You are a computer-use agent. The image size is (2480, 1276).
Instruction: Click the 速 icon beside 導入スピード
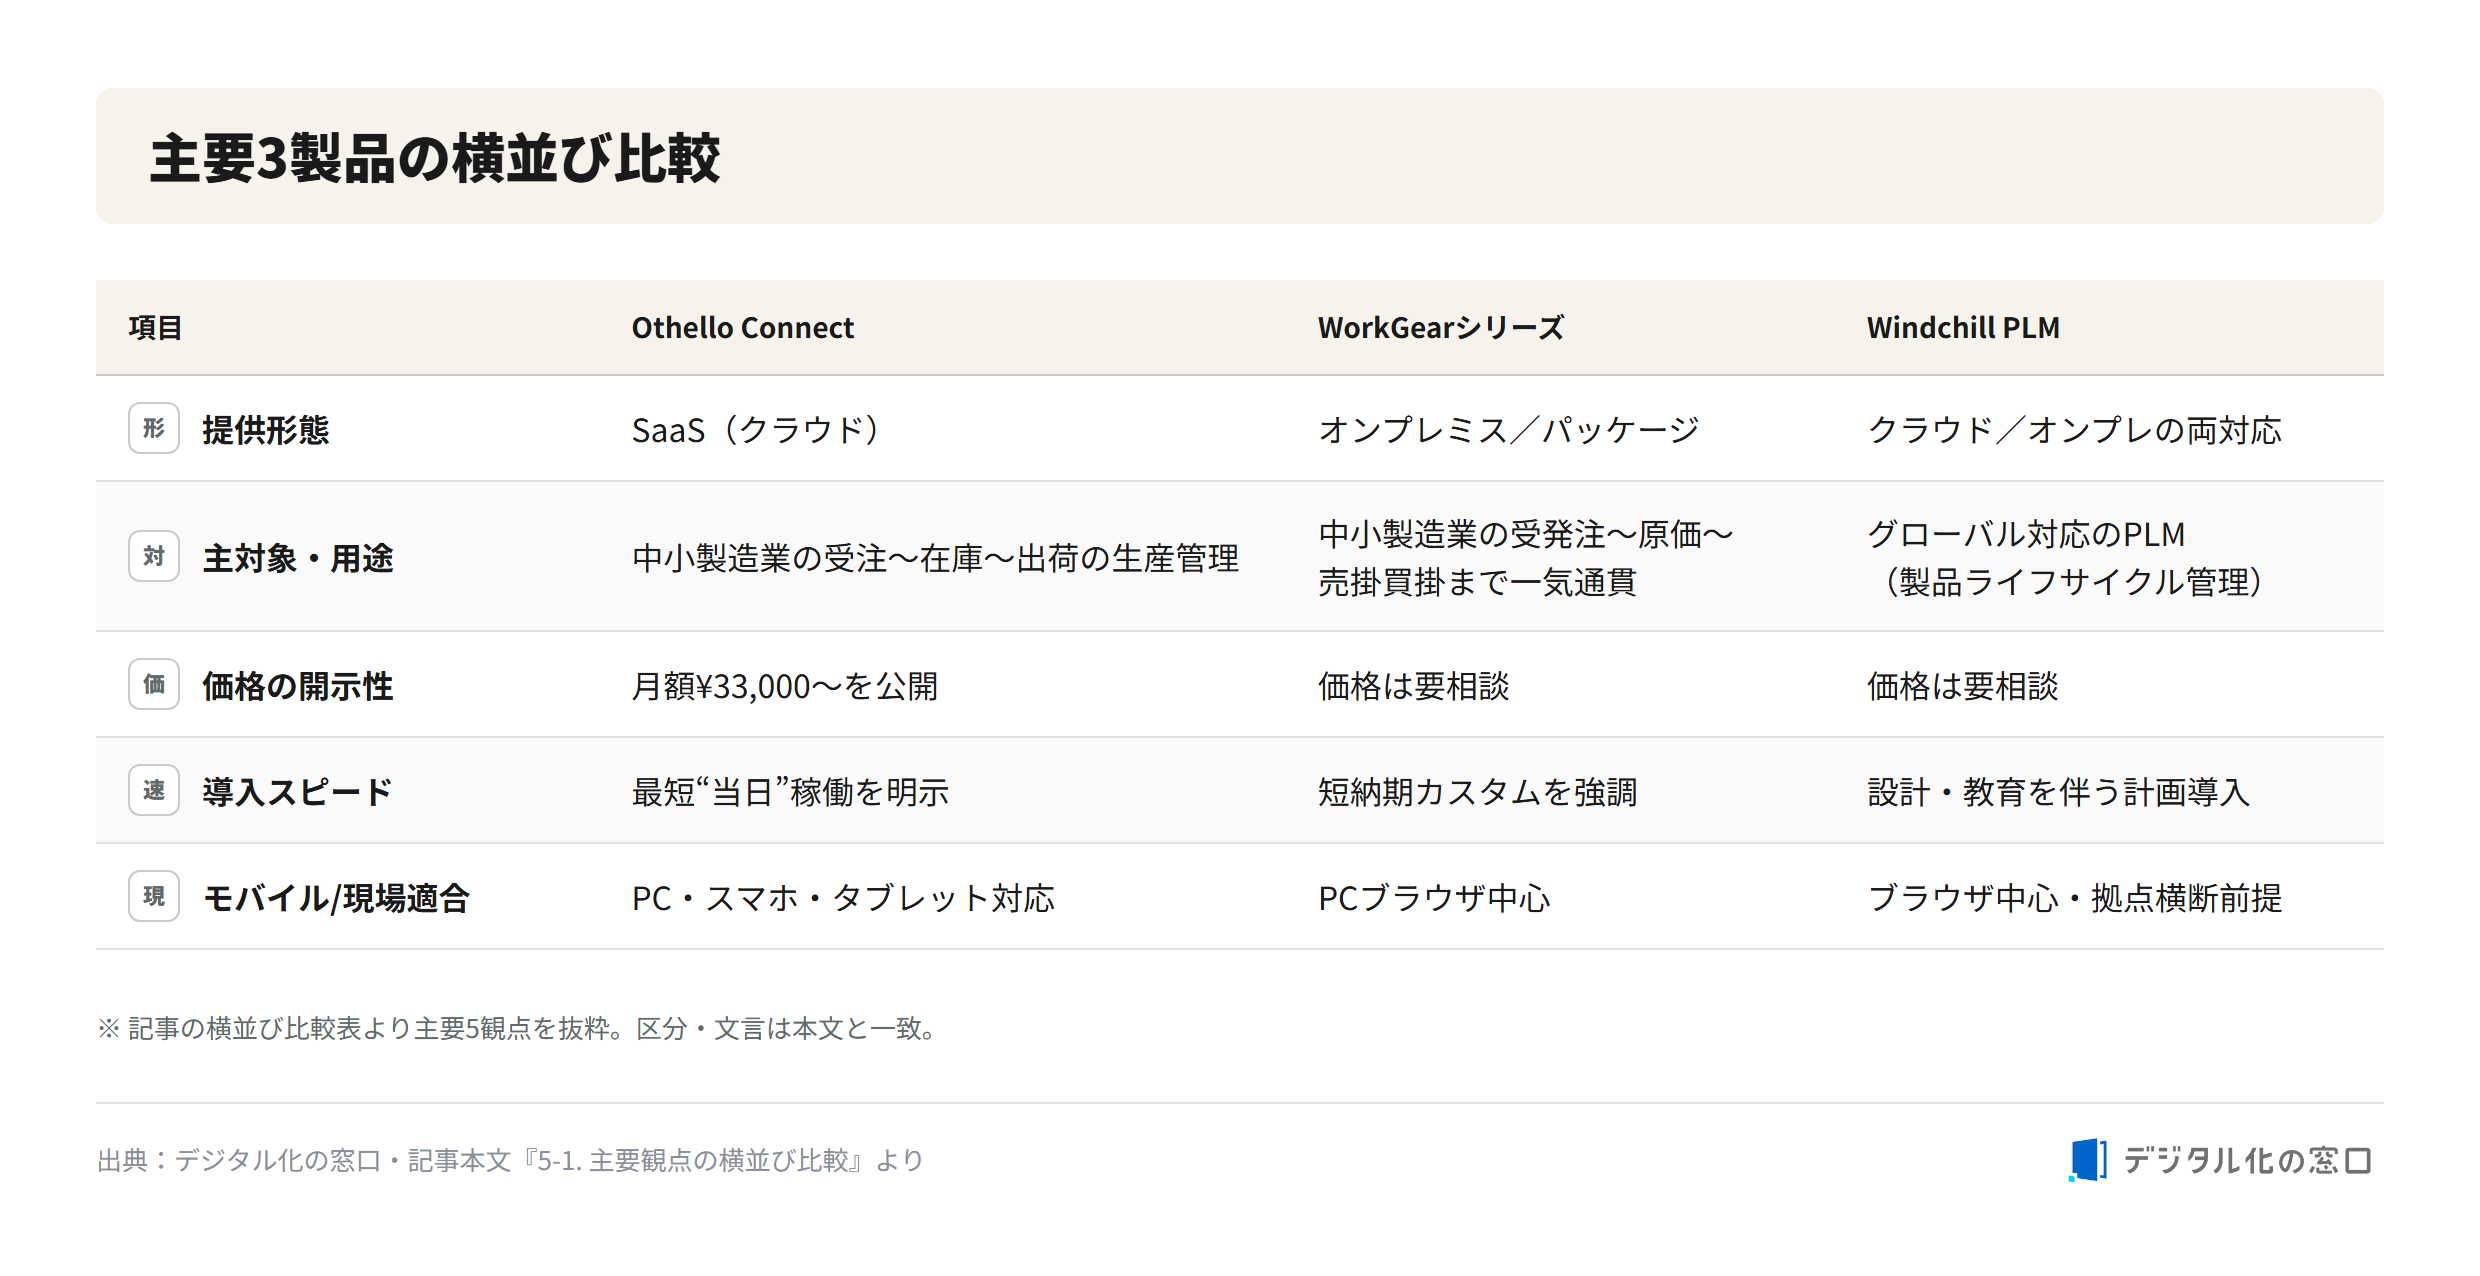(154, 790)
